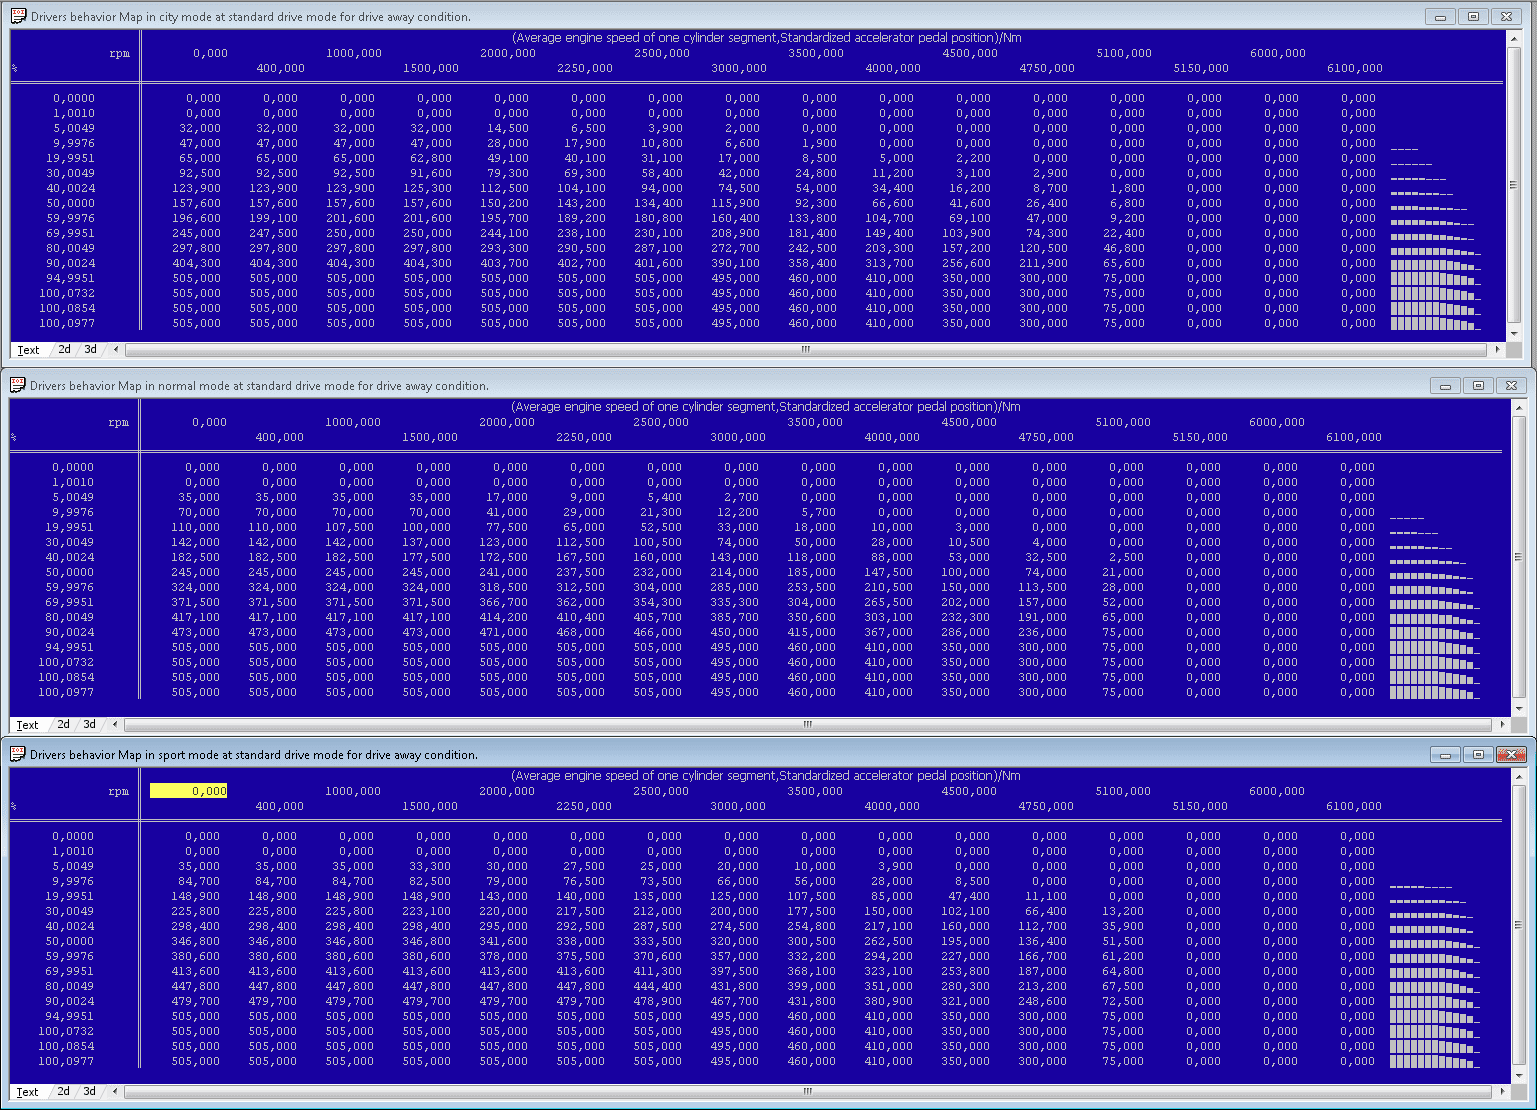
Task: Click row label 94,9951 in the normal mode table
Action: 69,647
